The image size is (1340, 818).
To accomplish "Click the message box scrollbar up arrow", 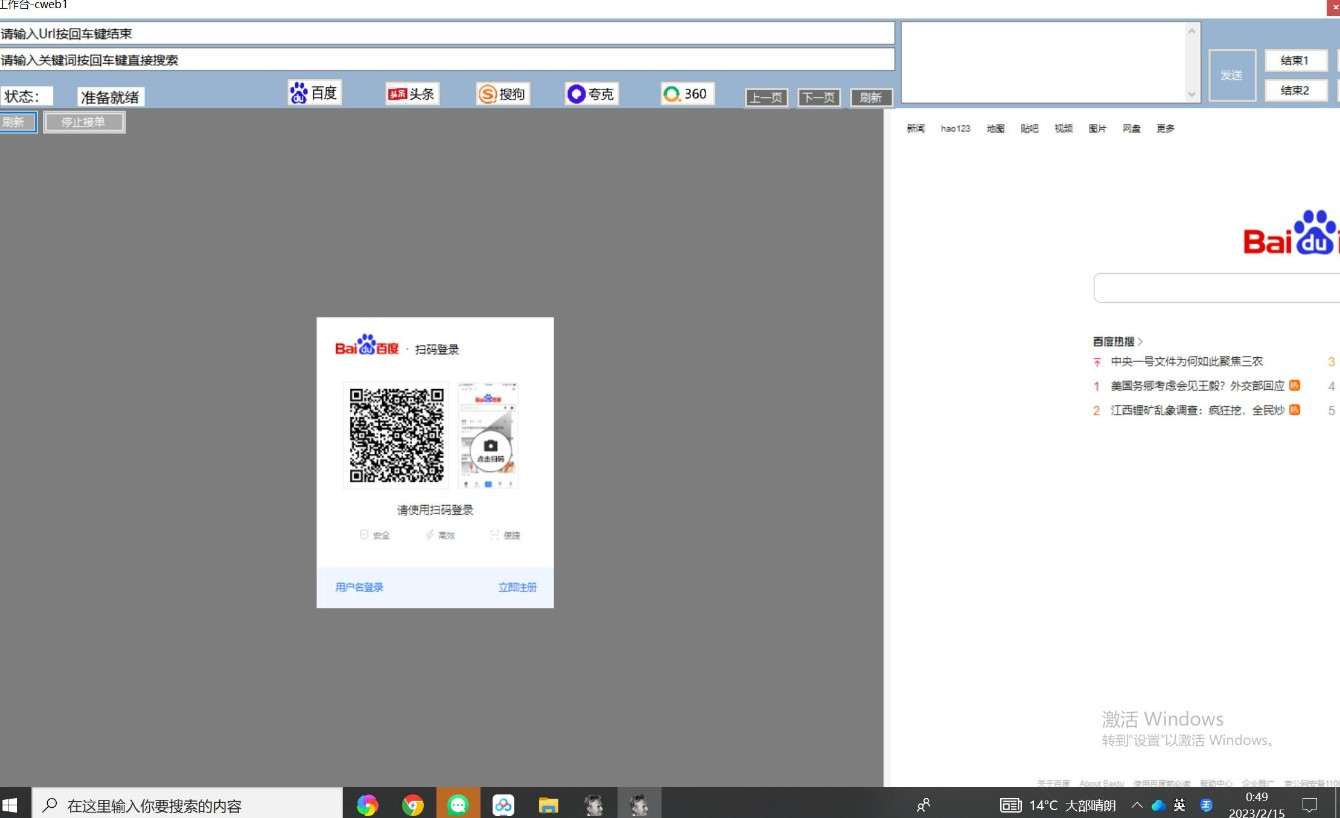I will (1192, 30).
